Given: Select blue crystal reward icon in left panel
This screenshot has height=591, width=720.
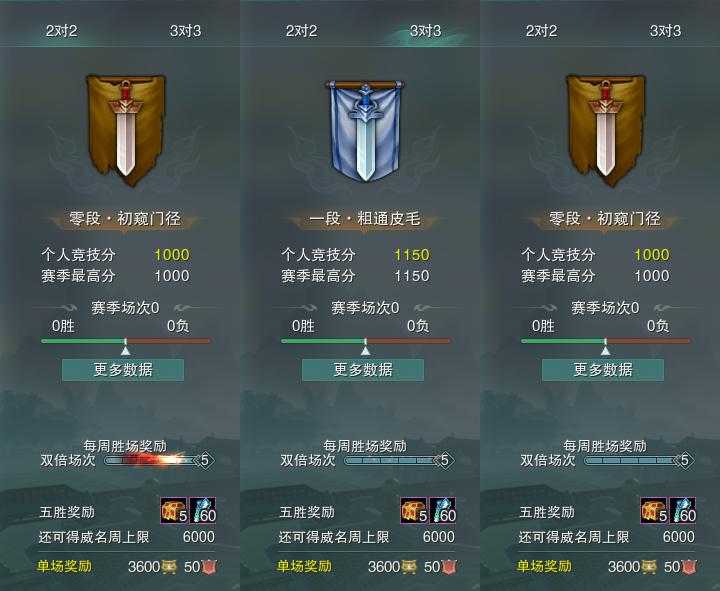Looking at the screenshot, I should pyautogui.click(x=202, y=510).
